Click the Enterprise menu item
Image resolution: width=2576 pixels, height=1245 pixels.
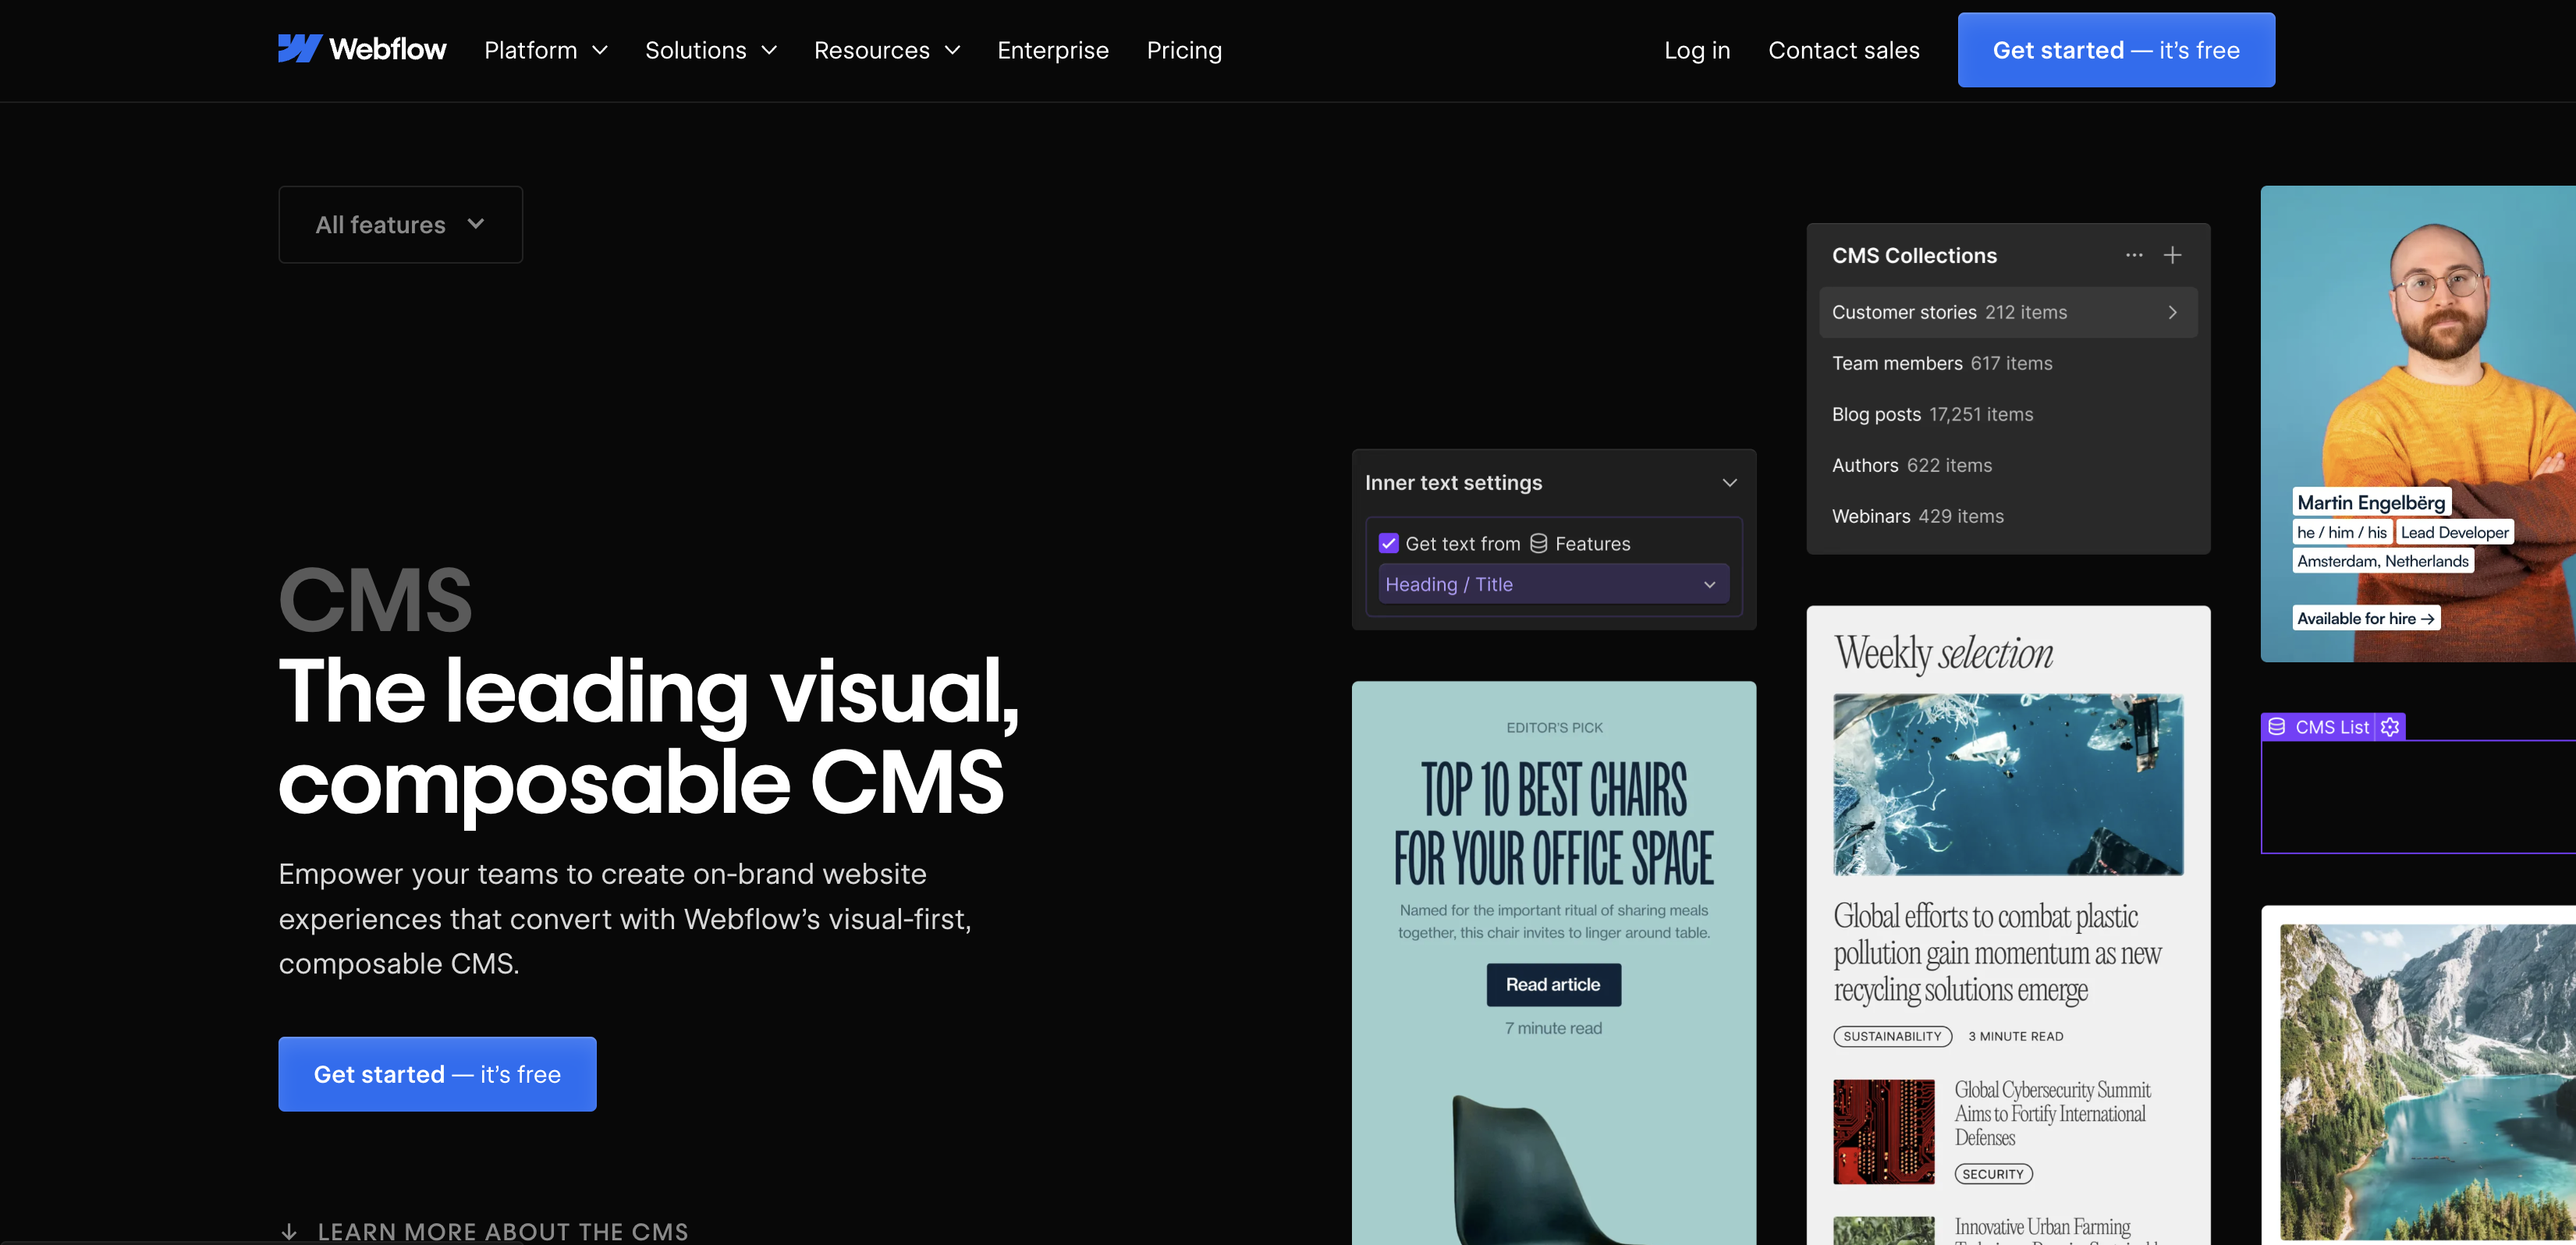pyautogui.click(x=1053, y=49)
